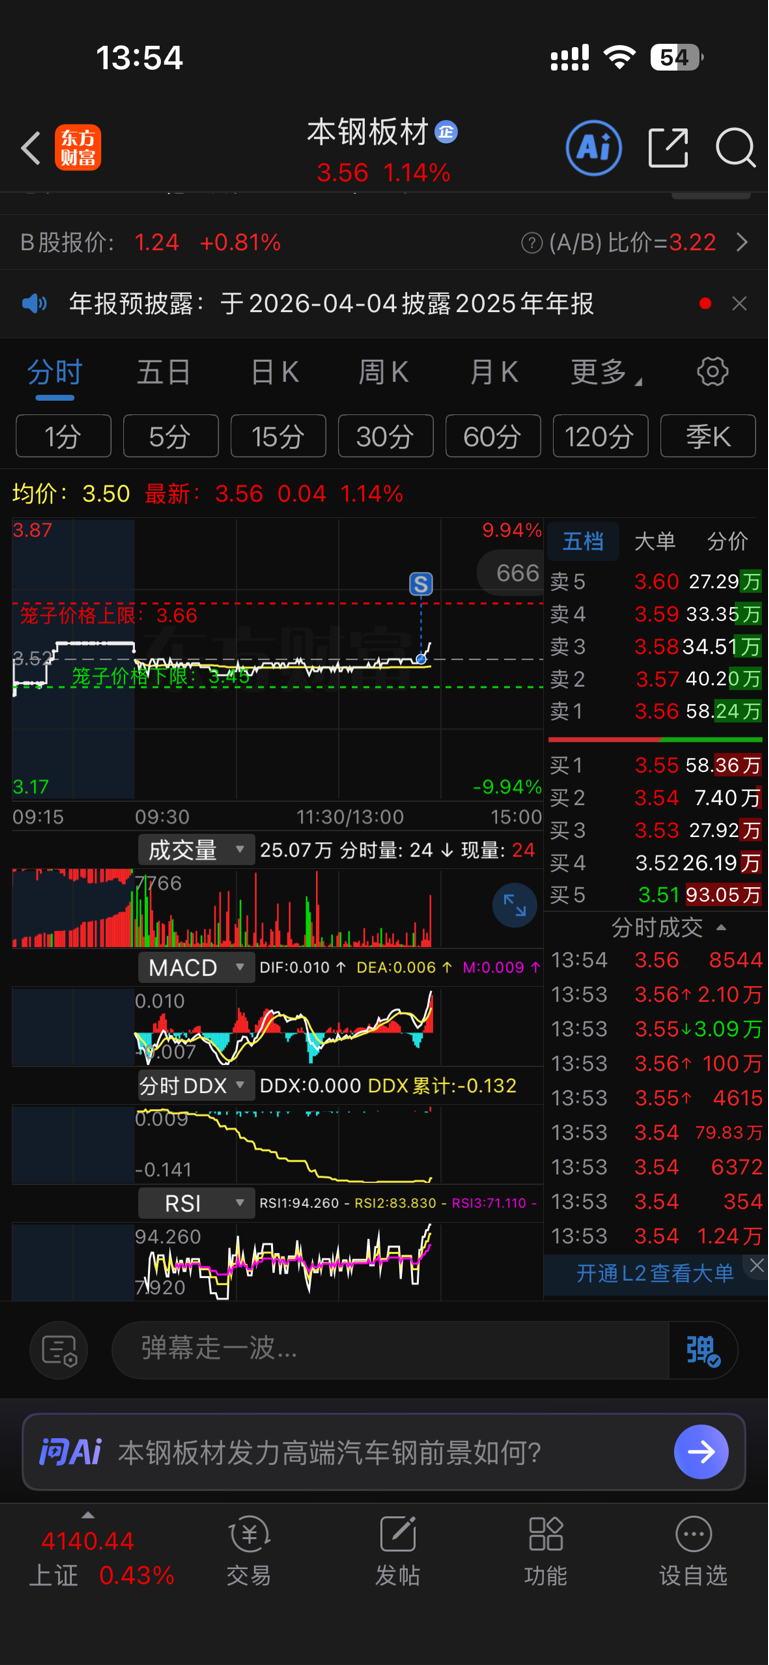Tap the 卖5 price row 3.60
This screenshot has width=769, height=1665.
point(655,581)
